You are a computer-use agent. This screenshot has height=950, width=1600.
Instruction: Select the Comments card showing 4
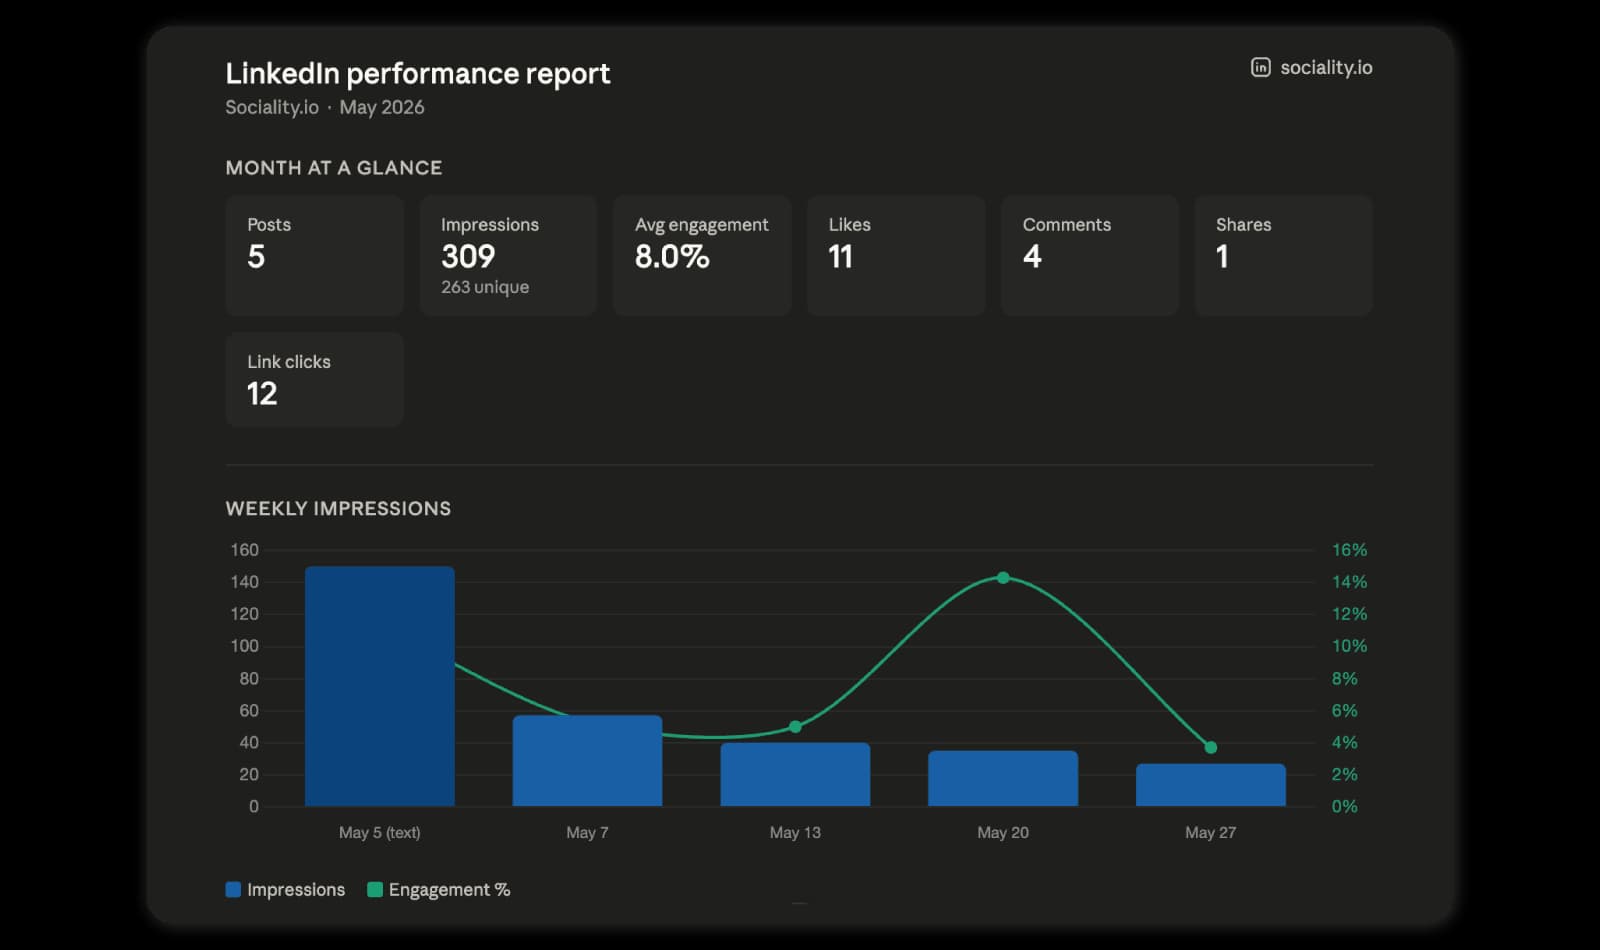(1090, 256)
